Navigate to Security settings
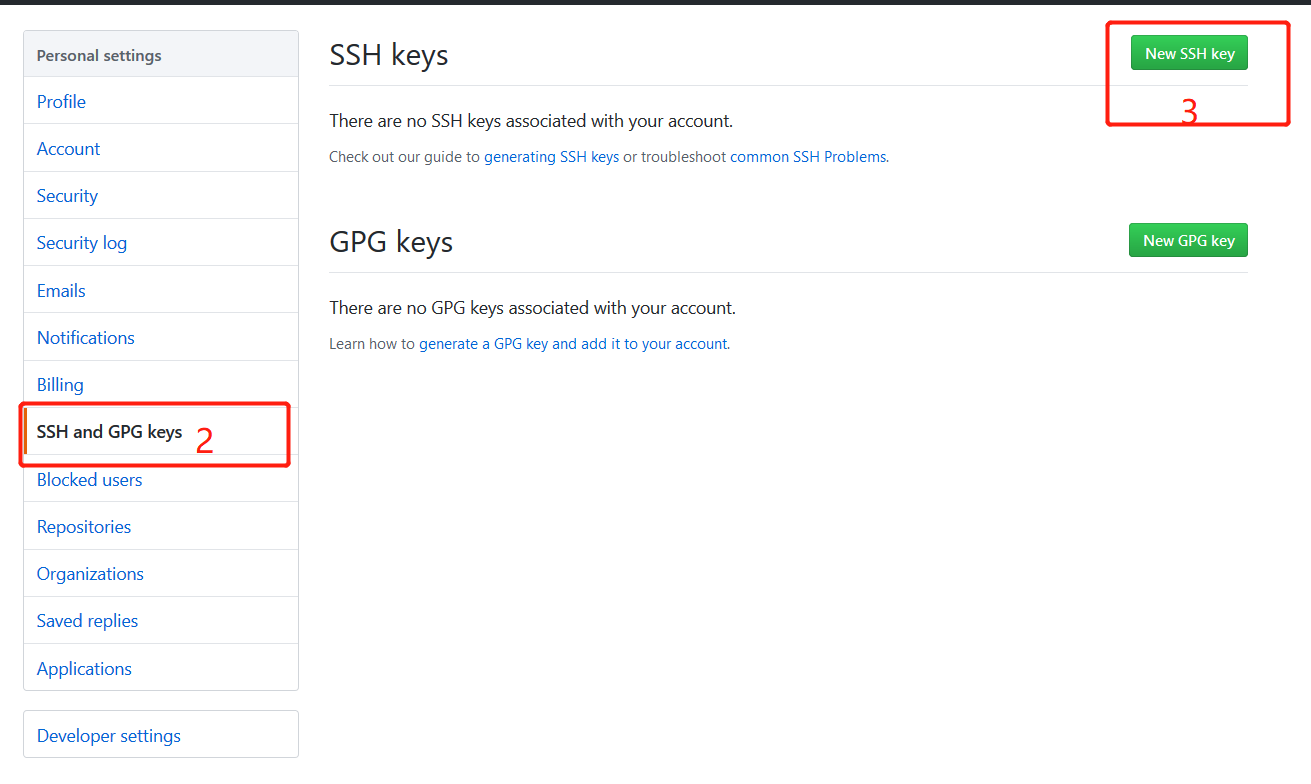 click(67, 195)
